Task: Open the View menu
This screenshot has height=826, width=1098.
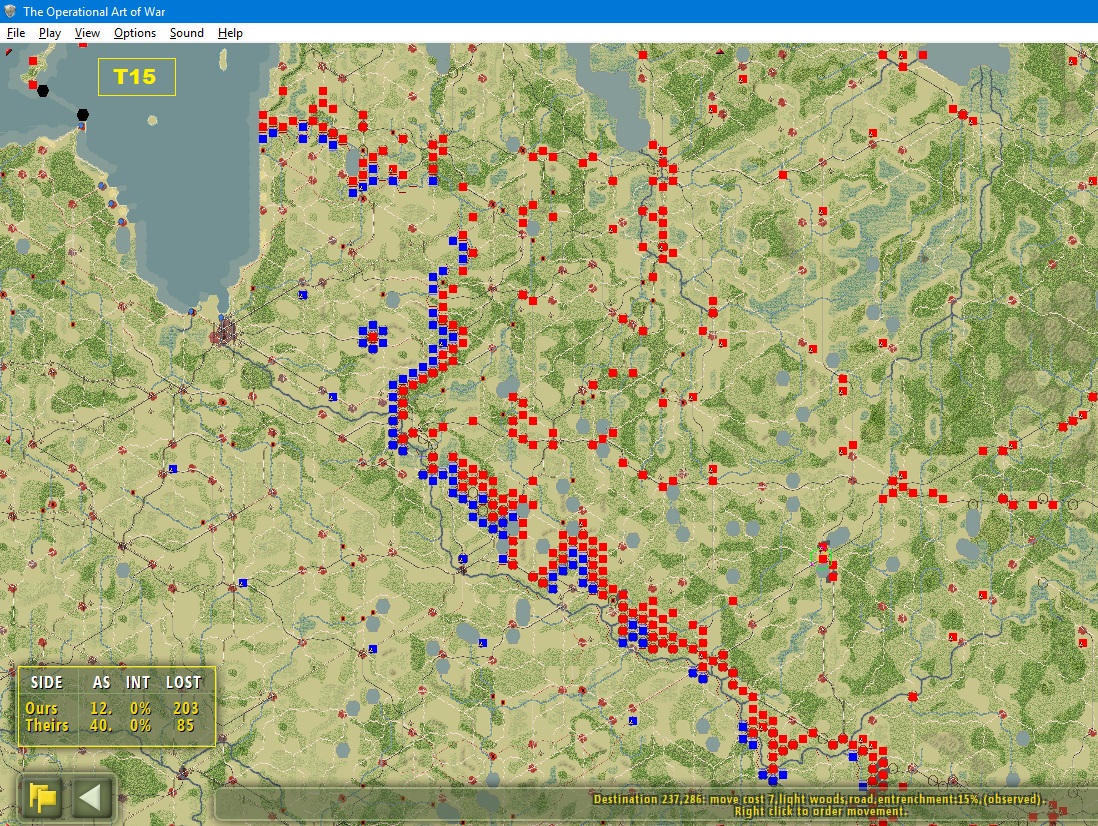Action: (87, 33)
